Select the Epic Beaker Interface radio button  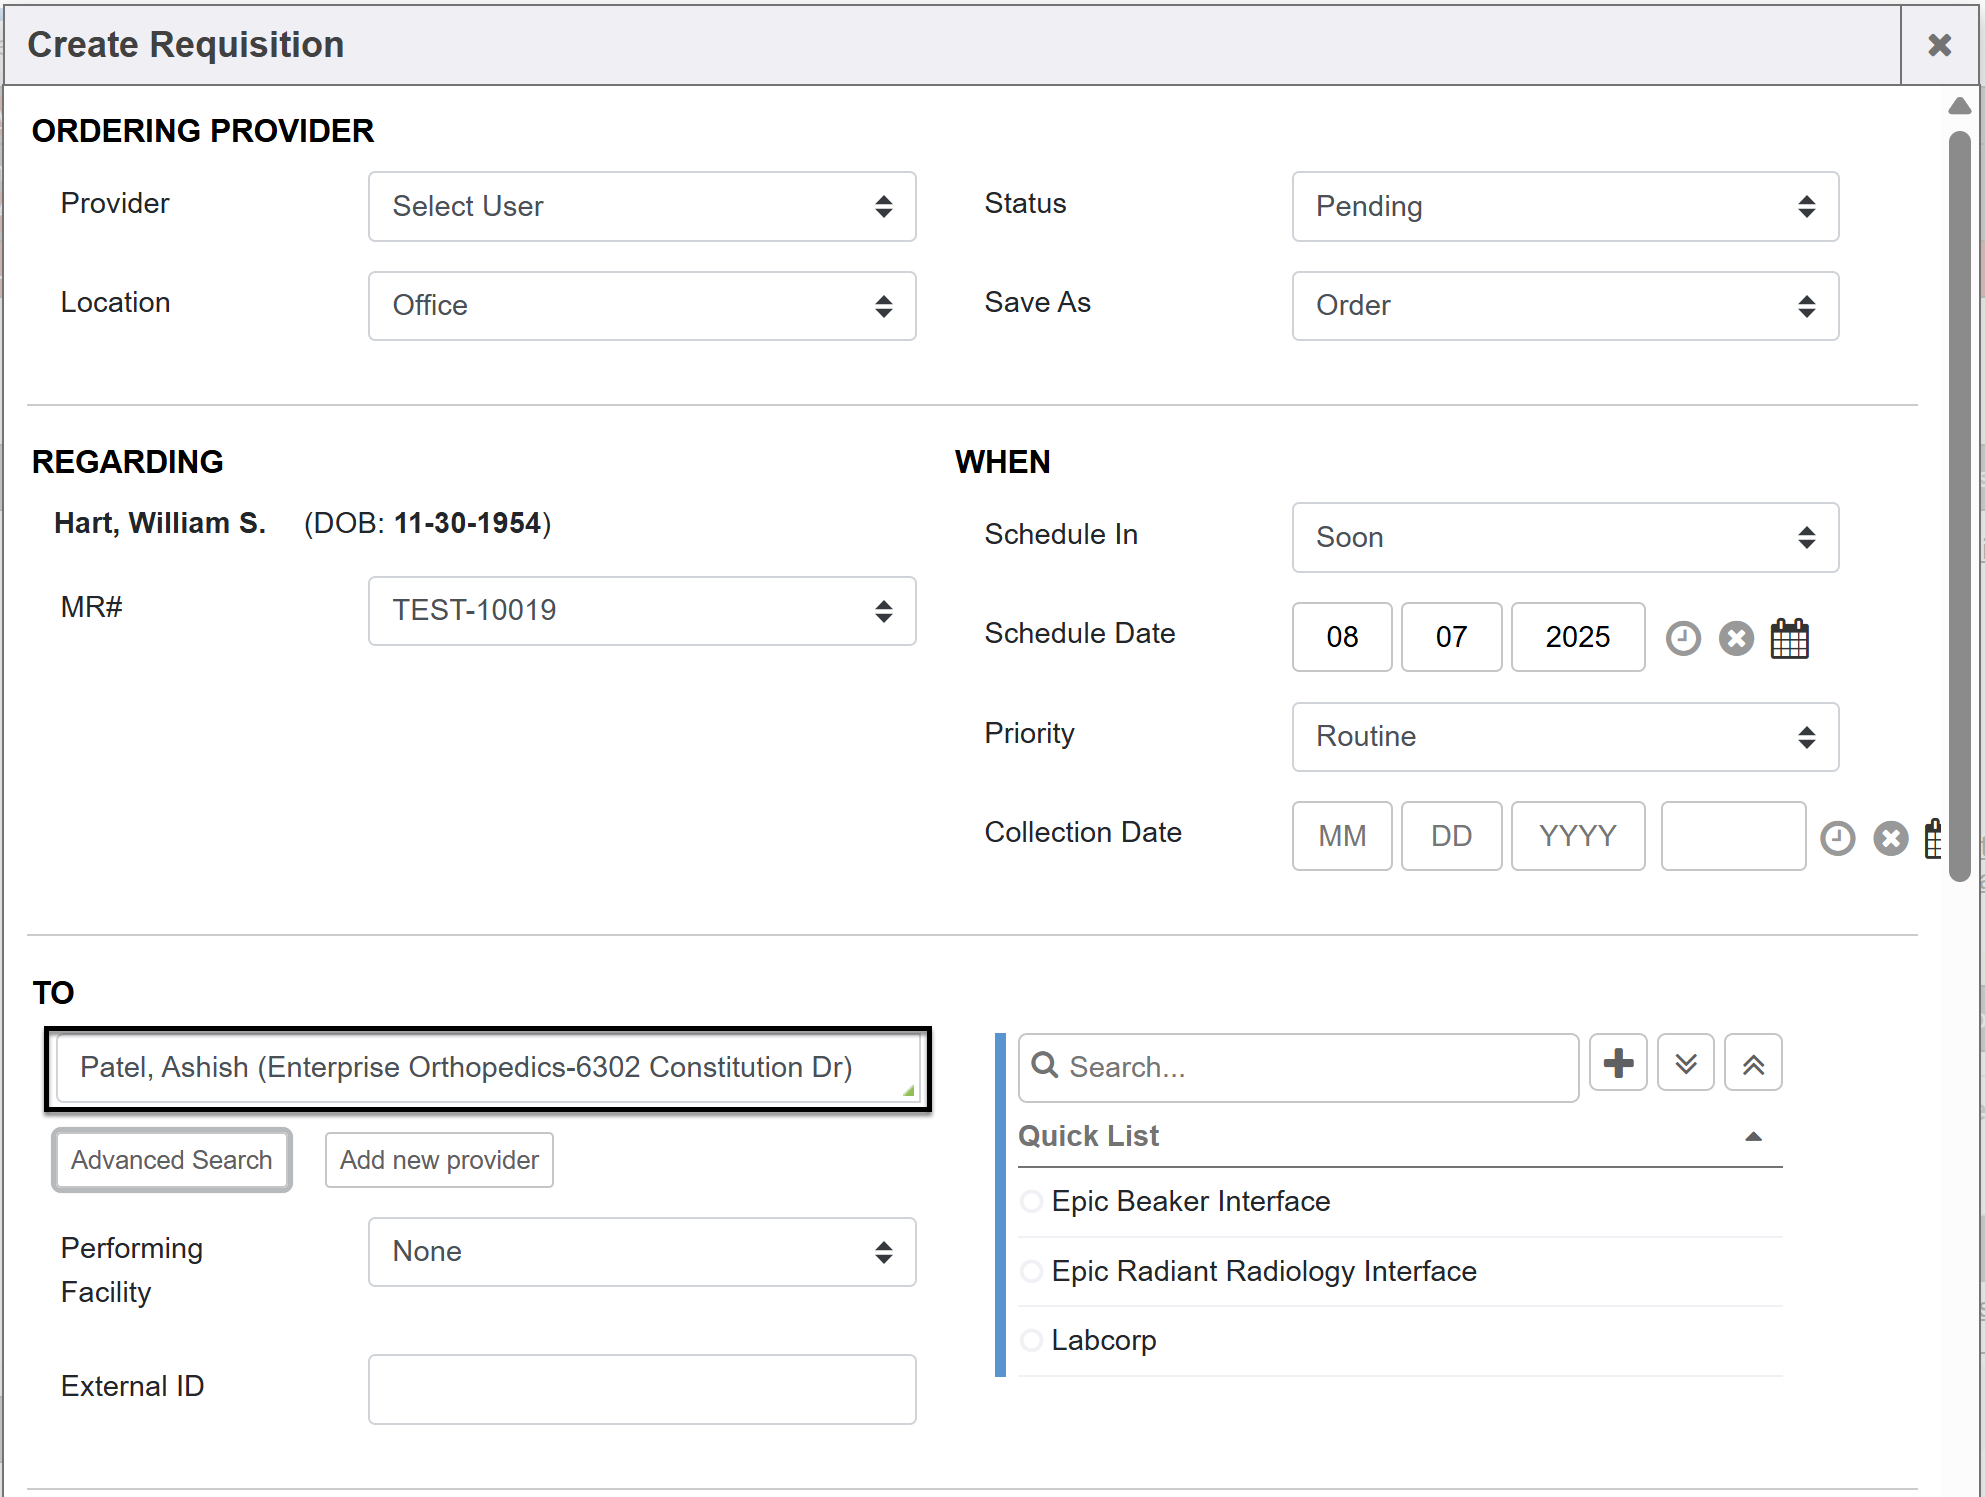coord(1031,1201)
